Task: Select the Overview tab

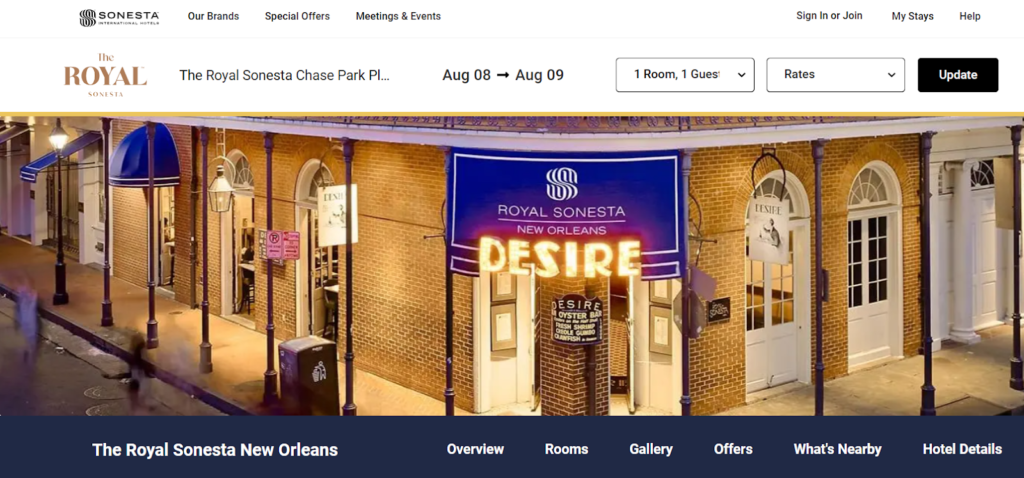Action: pos(475,449)
